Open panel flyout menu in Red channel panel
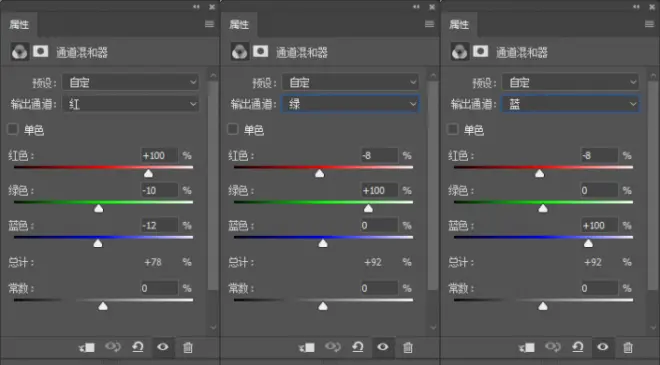This screenshot has height=365, width=660. click(209, 24)
